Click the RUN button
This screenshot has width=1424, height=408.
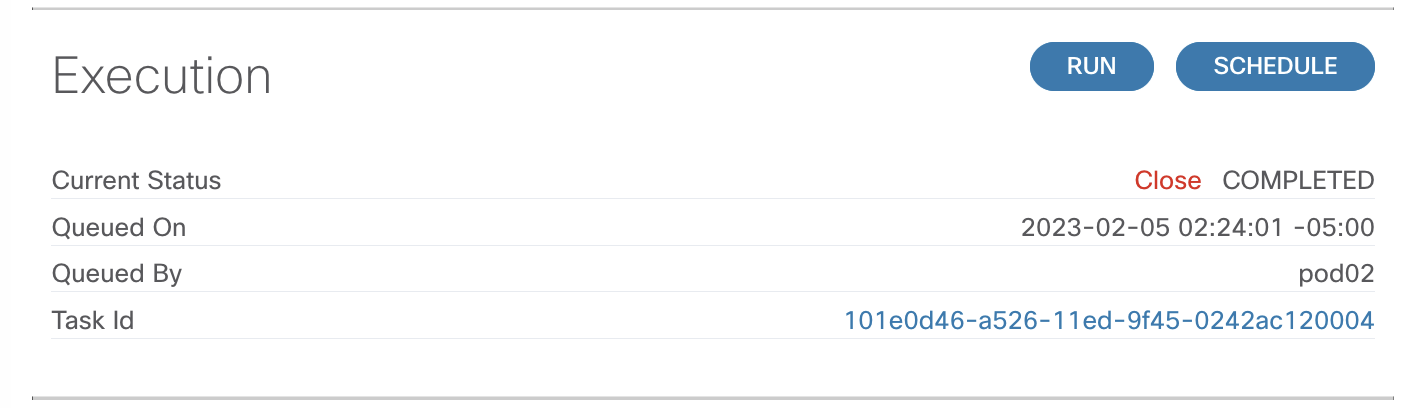click(x=1091, y=66)
